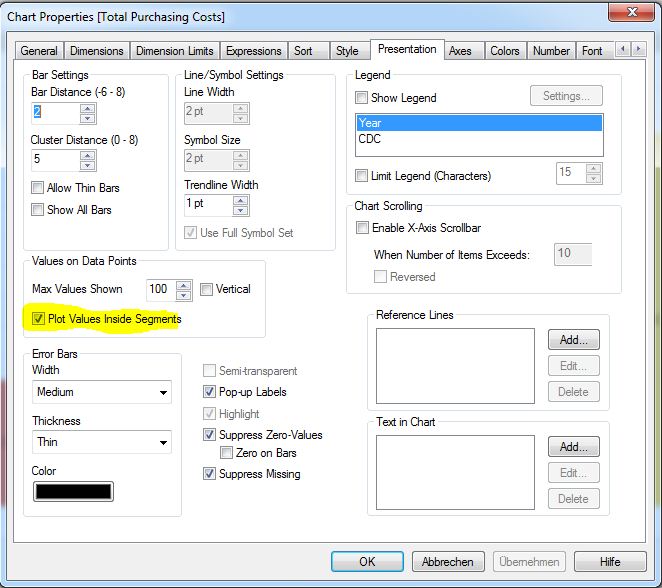Uncheck Plot Values Inside Segments
662x588 pixels.
point(38,318)
